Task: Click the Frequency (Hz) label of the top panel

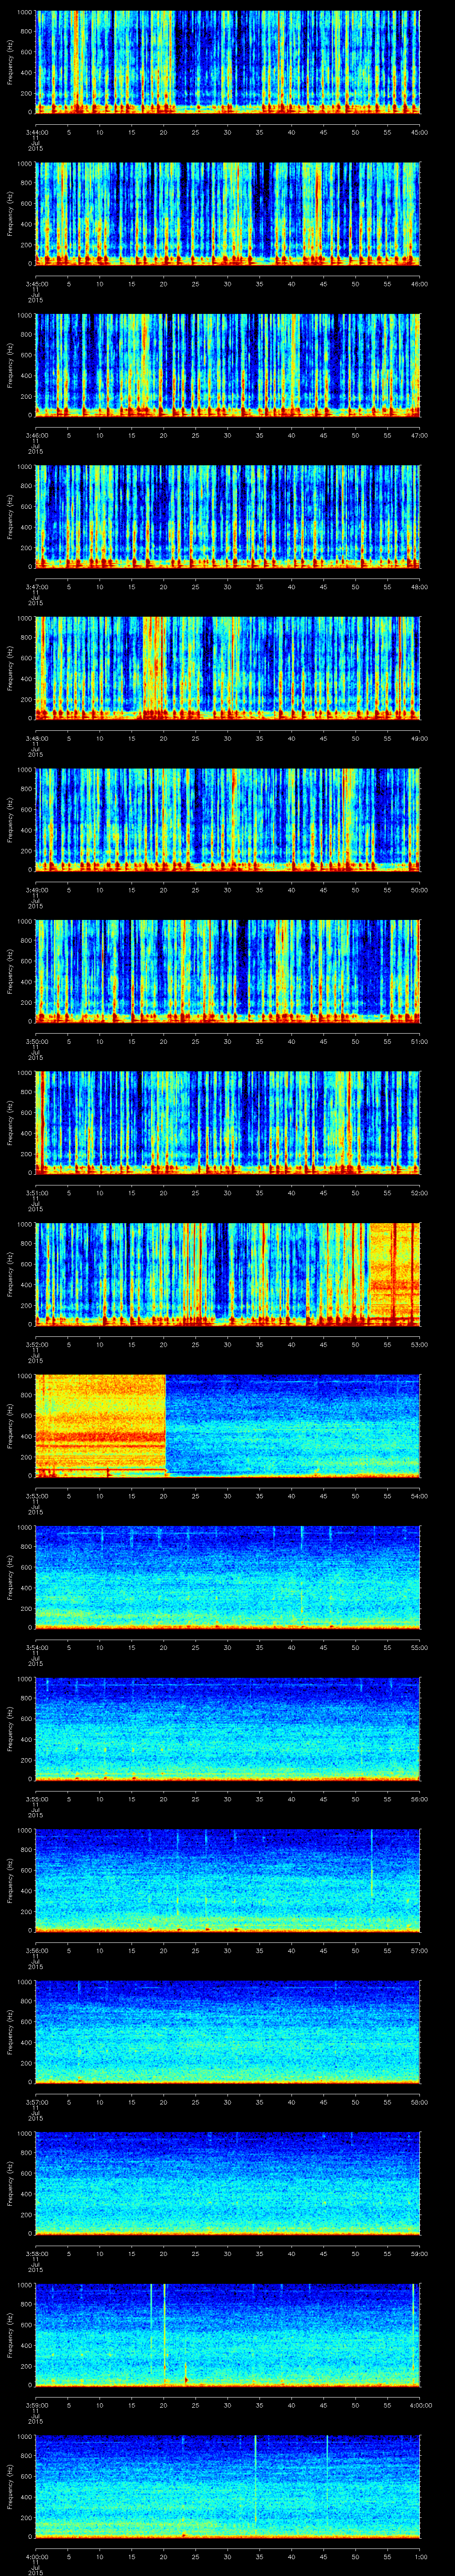Action: 10,62
